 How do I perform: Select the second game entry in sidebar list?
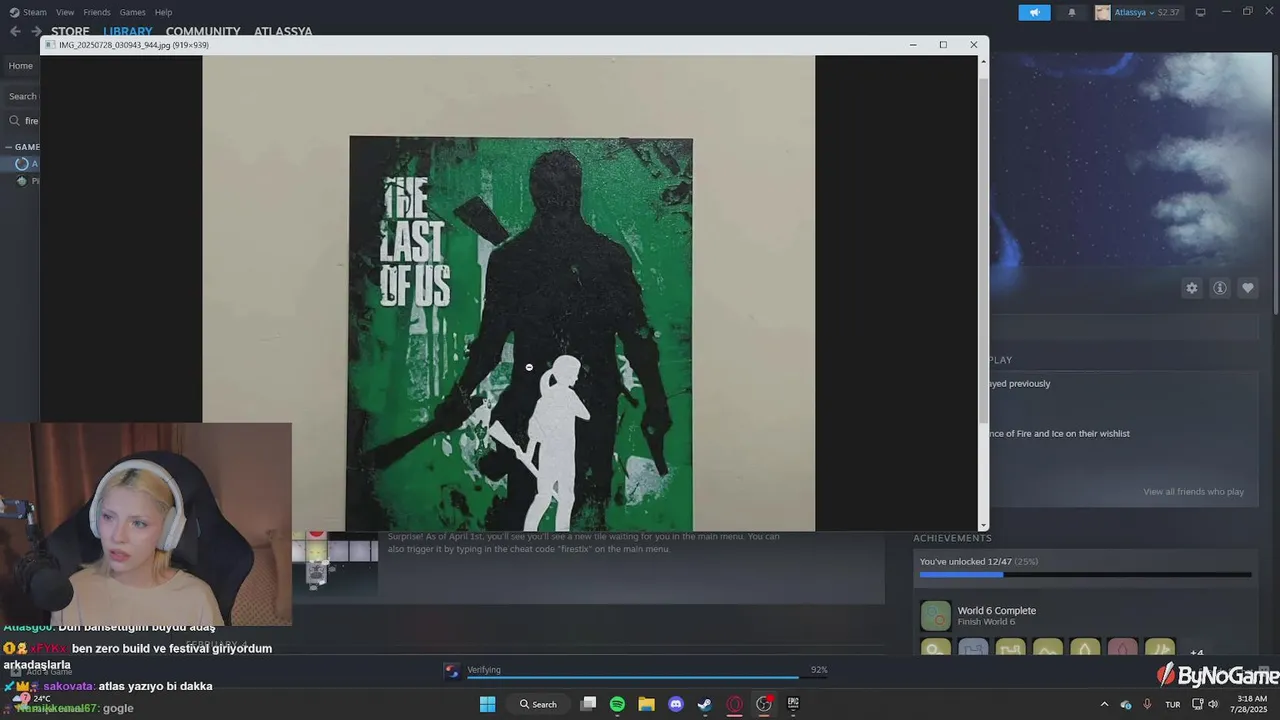28,181
